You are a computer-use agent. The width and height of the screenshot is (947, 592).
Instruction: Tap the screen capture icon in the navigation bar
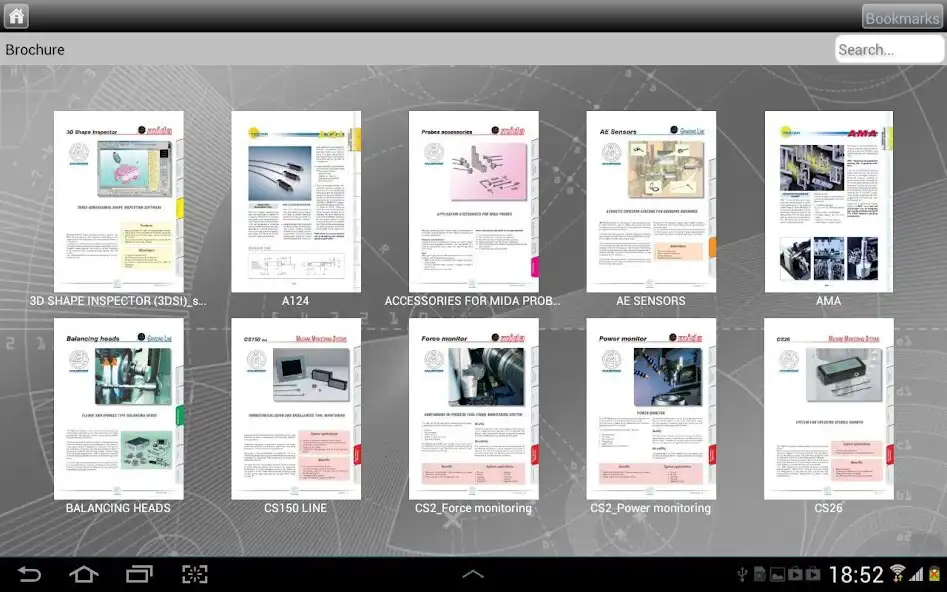click(x=194, y=575)
